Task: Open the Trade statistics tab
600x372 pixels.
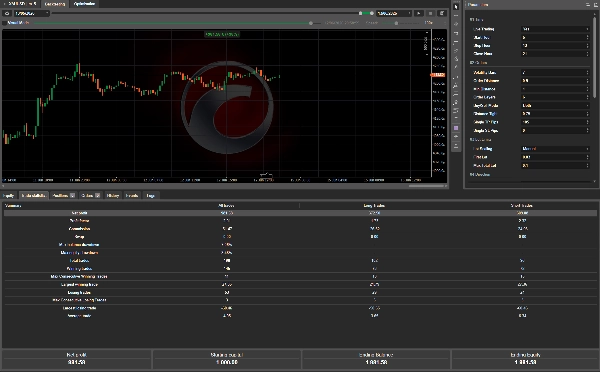Action: [x=34, y=196]
